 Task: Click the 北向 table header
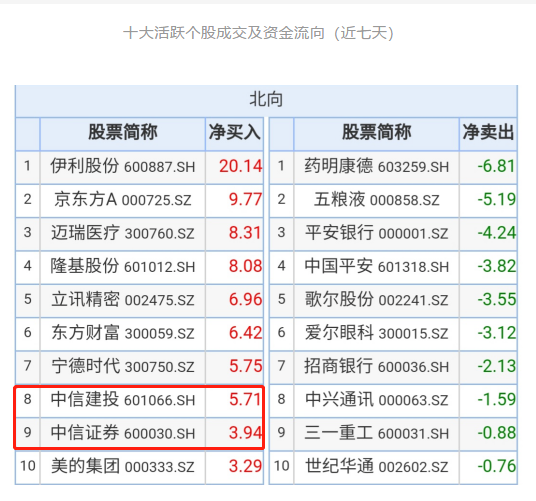266,100
